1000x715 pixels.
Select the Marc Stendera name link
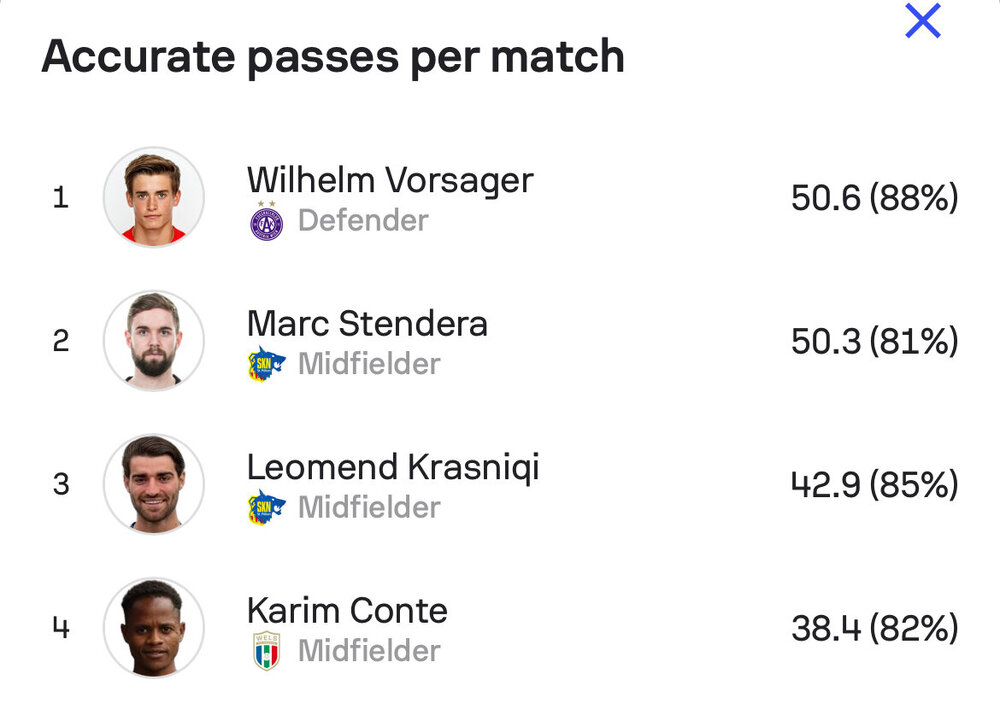pyautogui.click(x=367, y=323)
